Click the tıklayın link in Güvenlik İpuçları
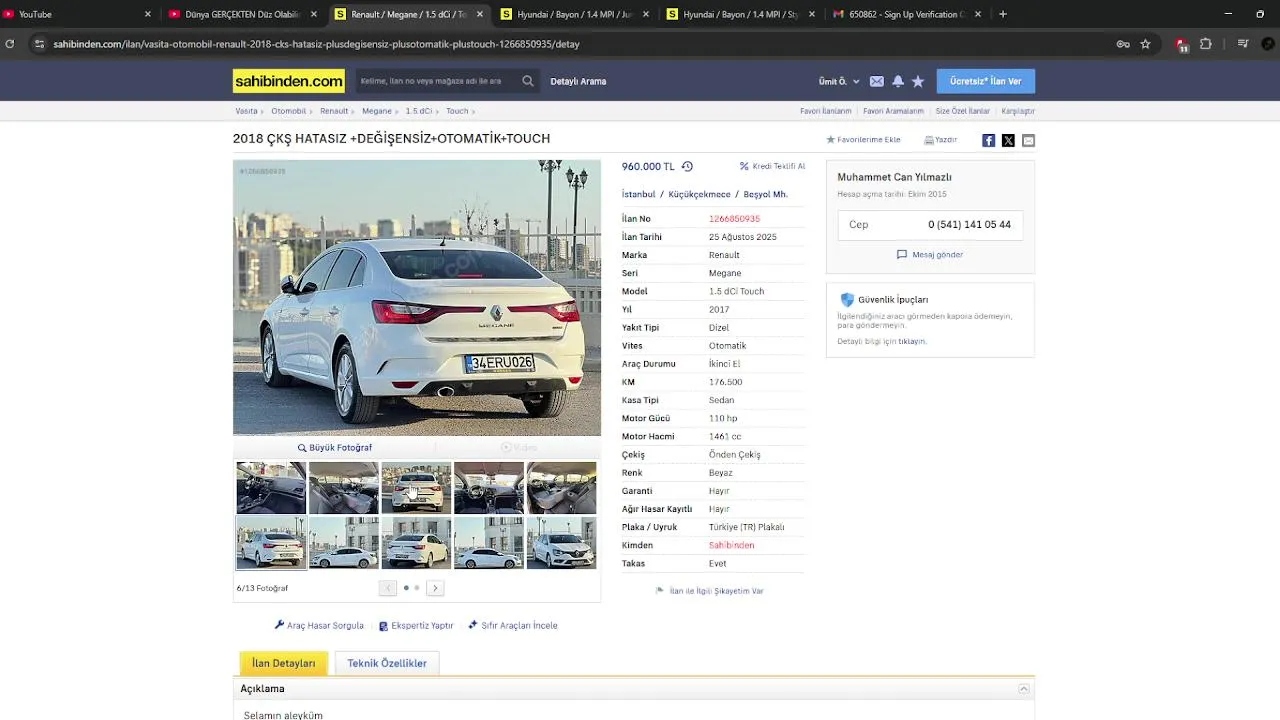The height and width of the screenshot is (720, 1280). coord(912,341)
